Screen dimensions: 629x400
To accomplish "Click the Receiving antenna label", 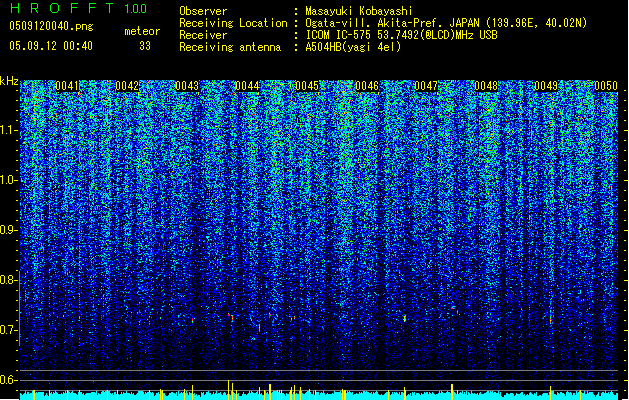I will [x=230, y=47].
